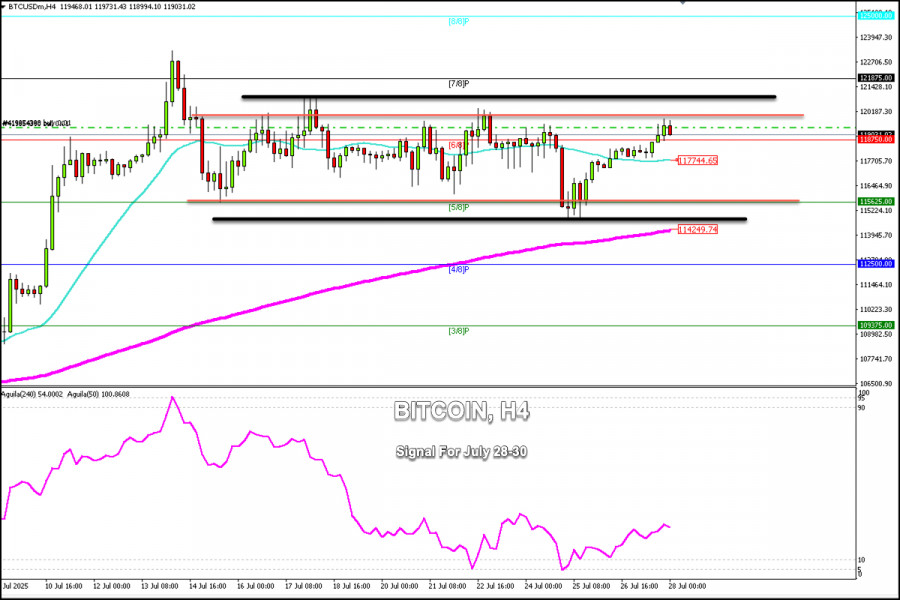Click the 122706.50 price axis value
This screenshot has width=900, height=600.
click(x=876, y=62)
